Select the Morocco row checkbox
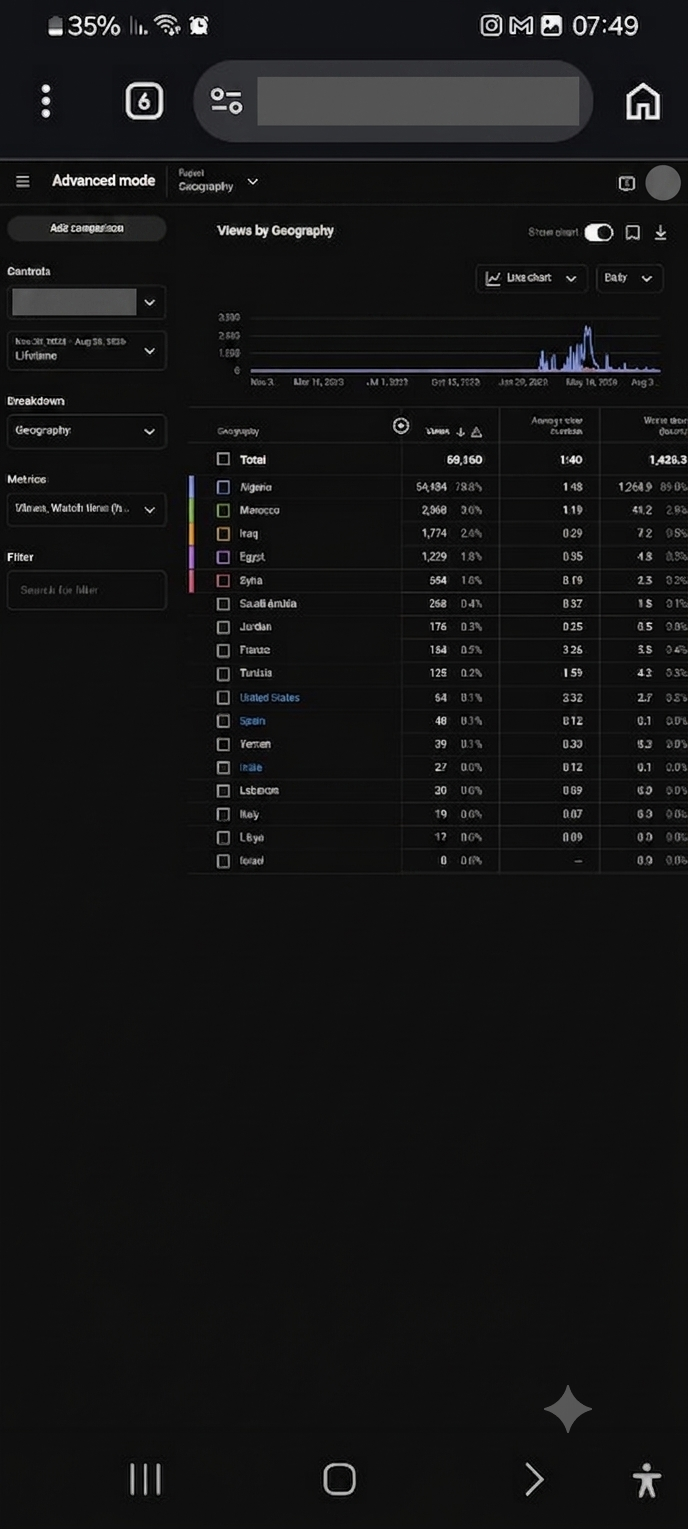The image size is (688, 1529). click(x=223, y=510)
